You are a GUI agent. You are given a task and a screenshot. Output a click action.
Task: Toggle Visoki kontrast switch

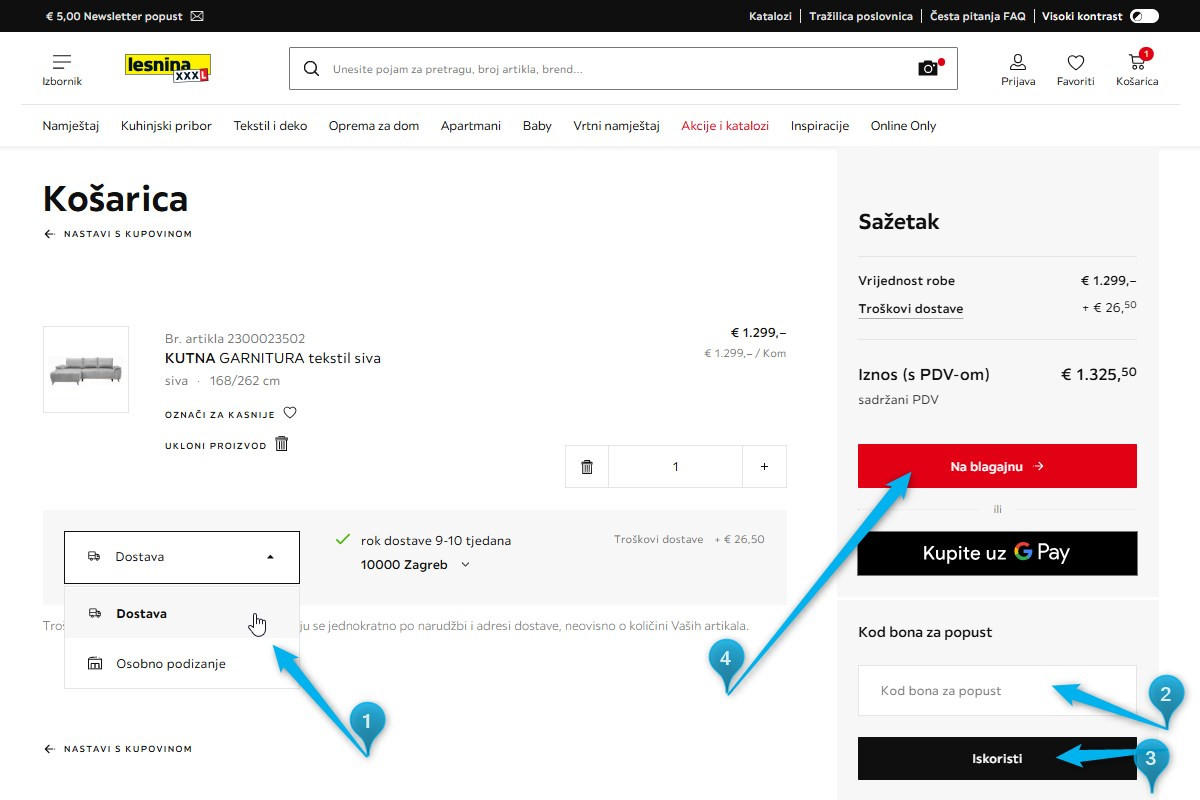(1144, 16)
